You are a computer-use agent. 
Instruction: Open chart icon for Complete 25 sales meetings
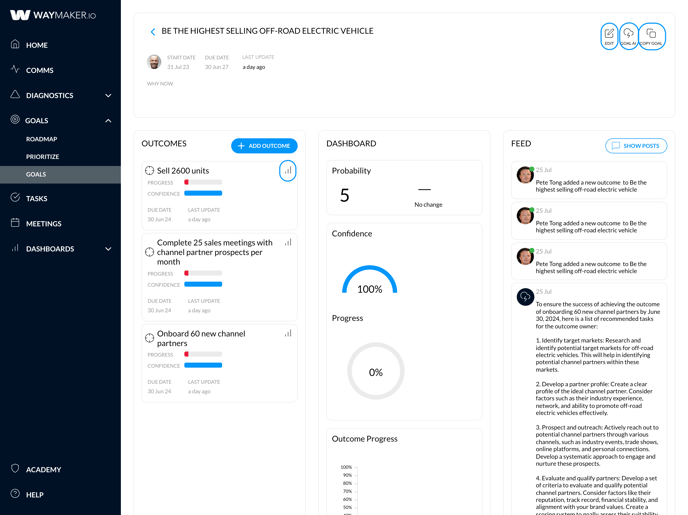coord(288,242)
